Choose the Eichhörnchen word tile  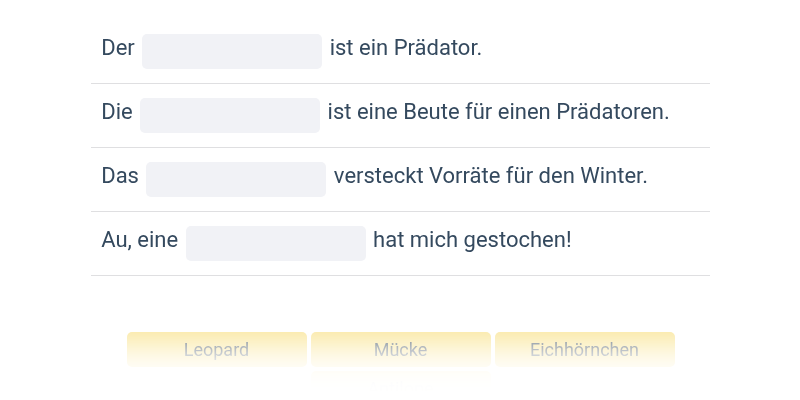(585, 349)
